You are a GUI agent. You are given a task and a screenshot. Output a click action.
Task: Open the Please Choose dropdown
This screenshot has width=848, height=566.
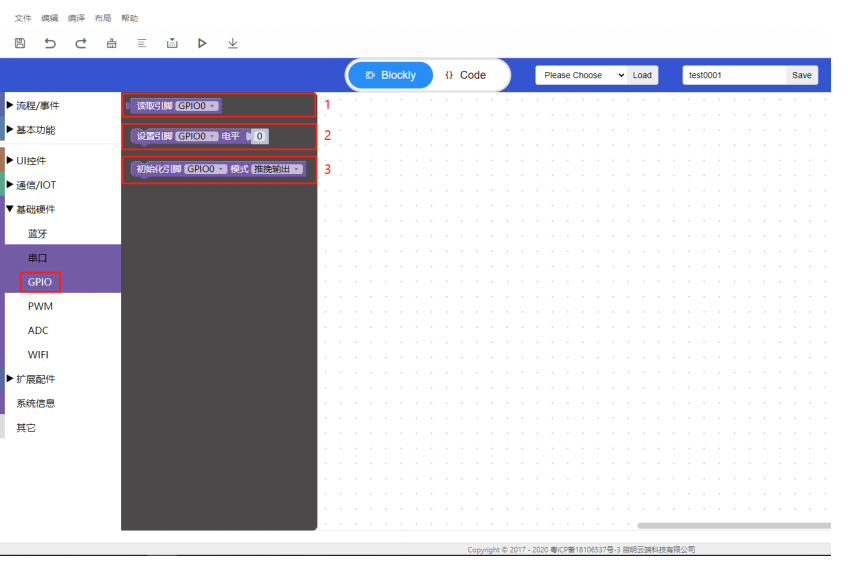582,75
